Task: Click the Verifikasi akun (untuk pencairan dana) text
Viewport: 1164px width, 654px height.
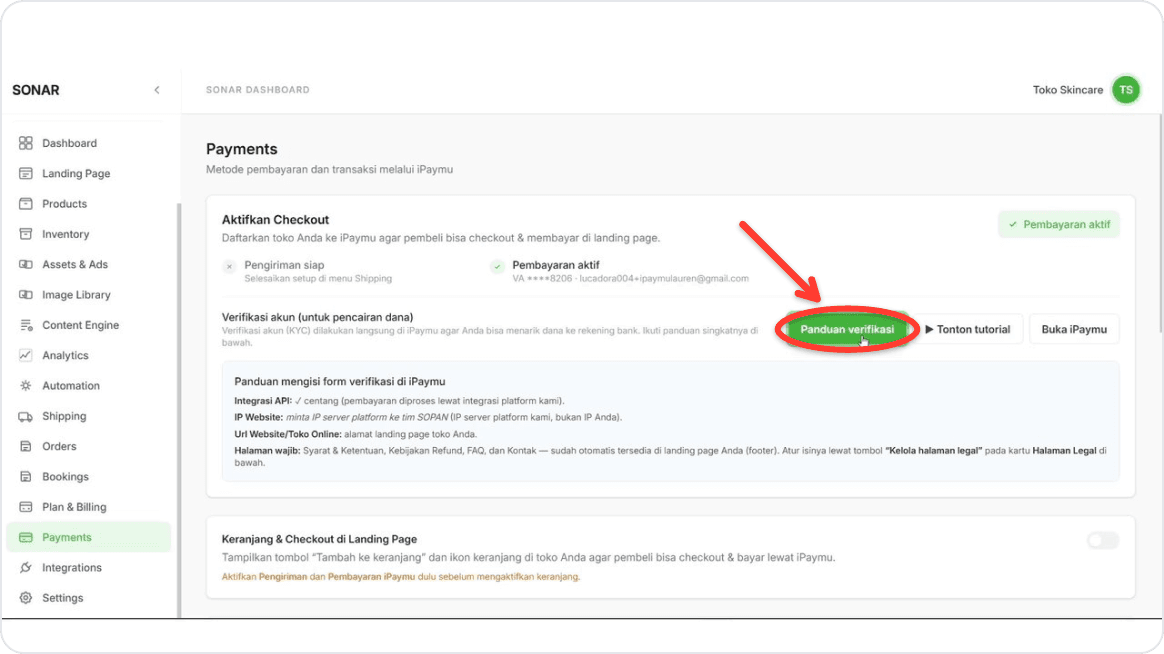Action: [x=318, y=317]
